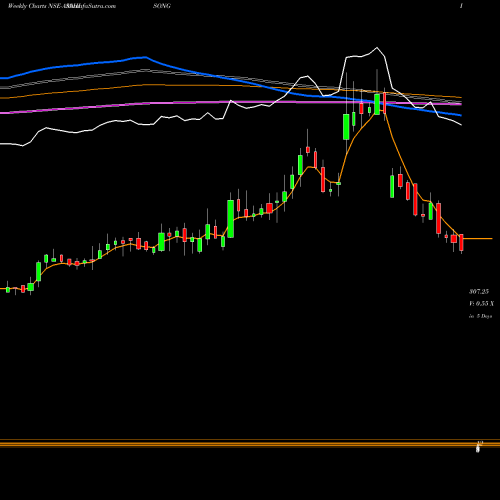
Task: Click the tallest green candlestick near the peak
Action: tap(346, 127)
